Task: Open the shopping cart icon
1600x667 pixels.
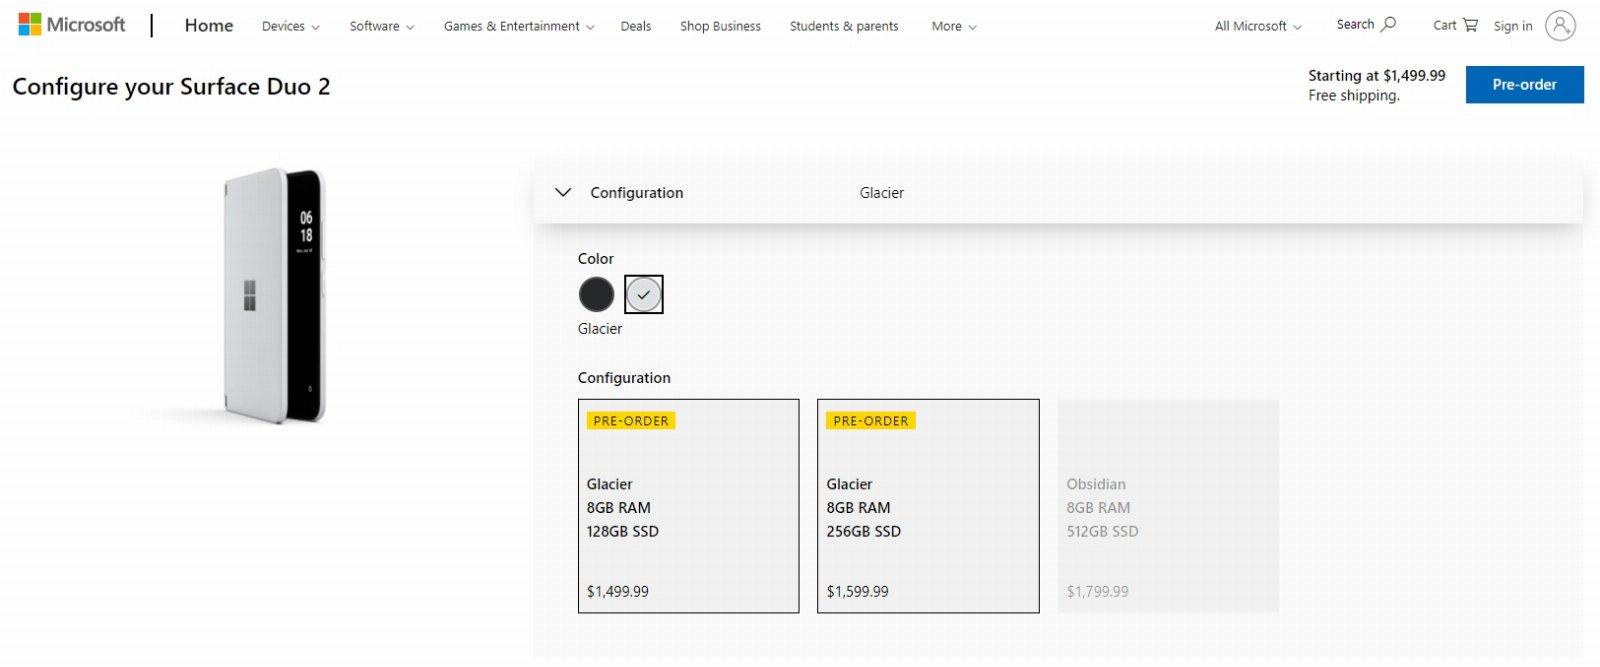Action: (1470, 25)
